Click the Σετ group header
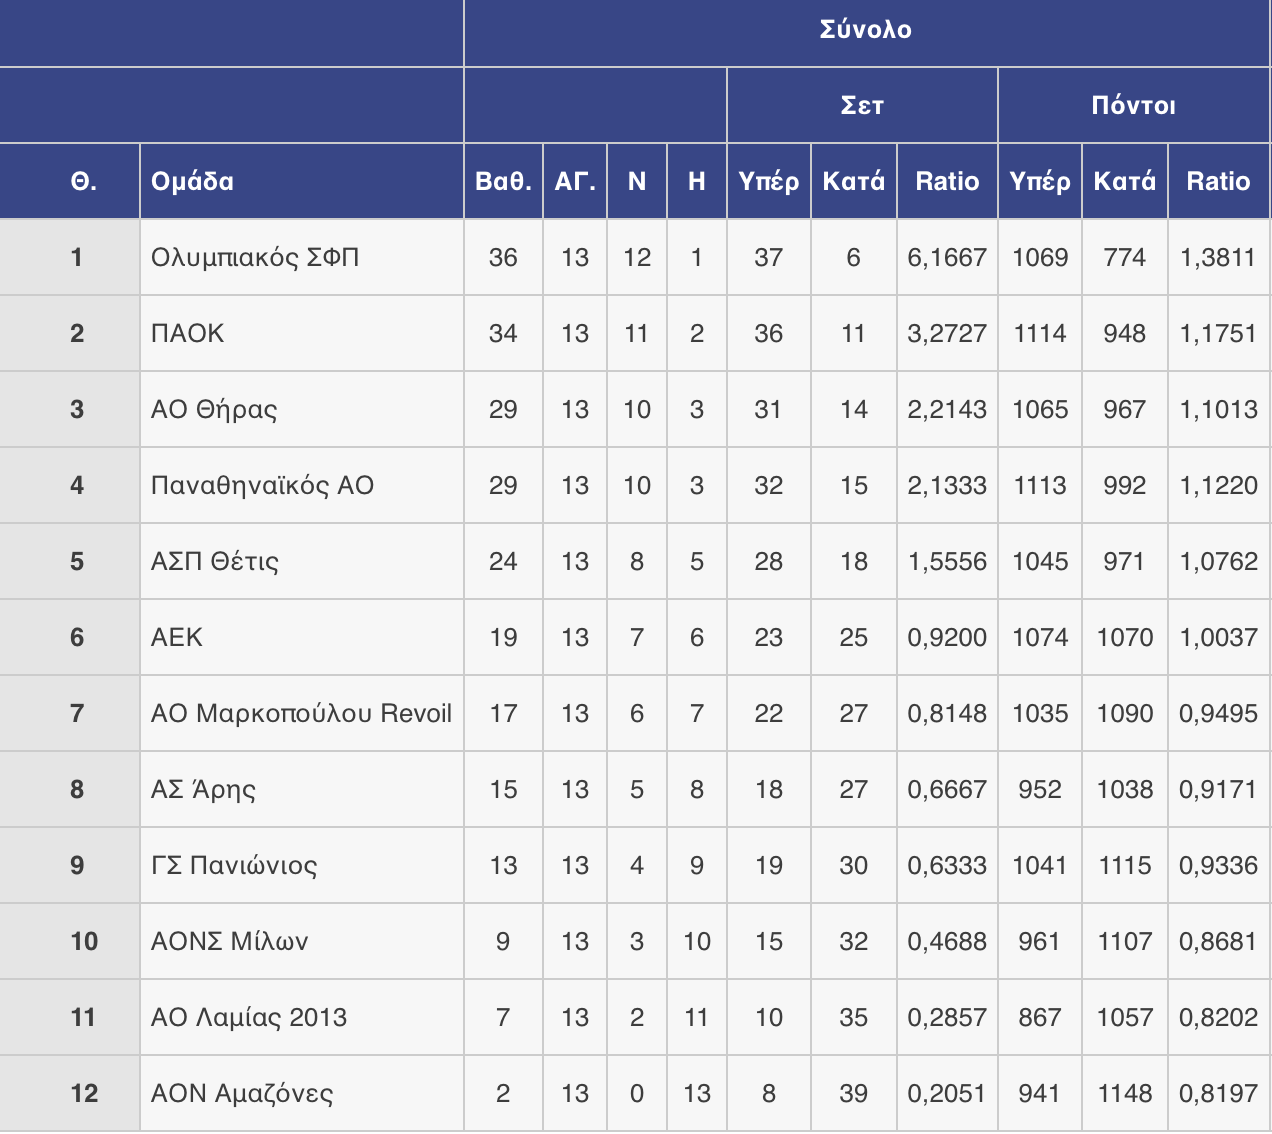Image resolution: width=1272 pixels, height=1134 pixels. coord(862,105)
